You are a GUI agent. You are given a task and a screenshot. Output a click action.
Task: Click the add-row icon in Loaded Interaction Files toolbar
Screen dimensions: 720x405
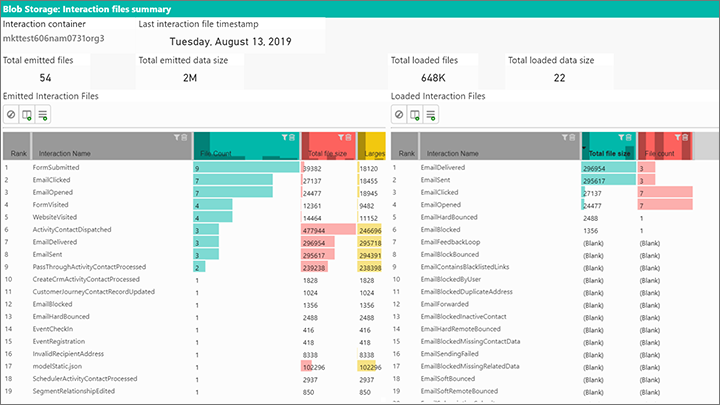coord(431,114)
